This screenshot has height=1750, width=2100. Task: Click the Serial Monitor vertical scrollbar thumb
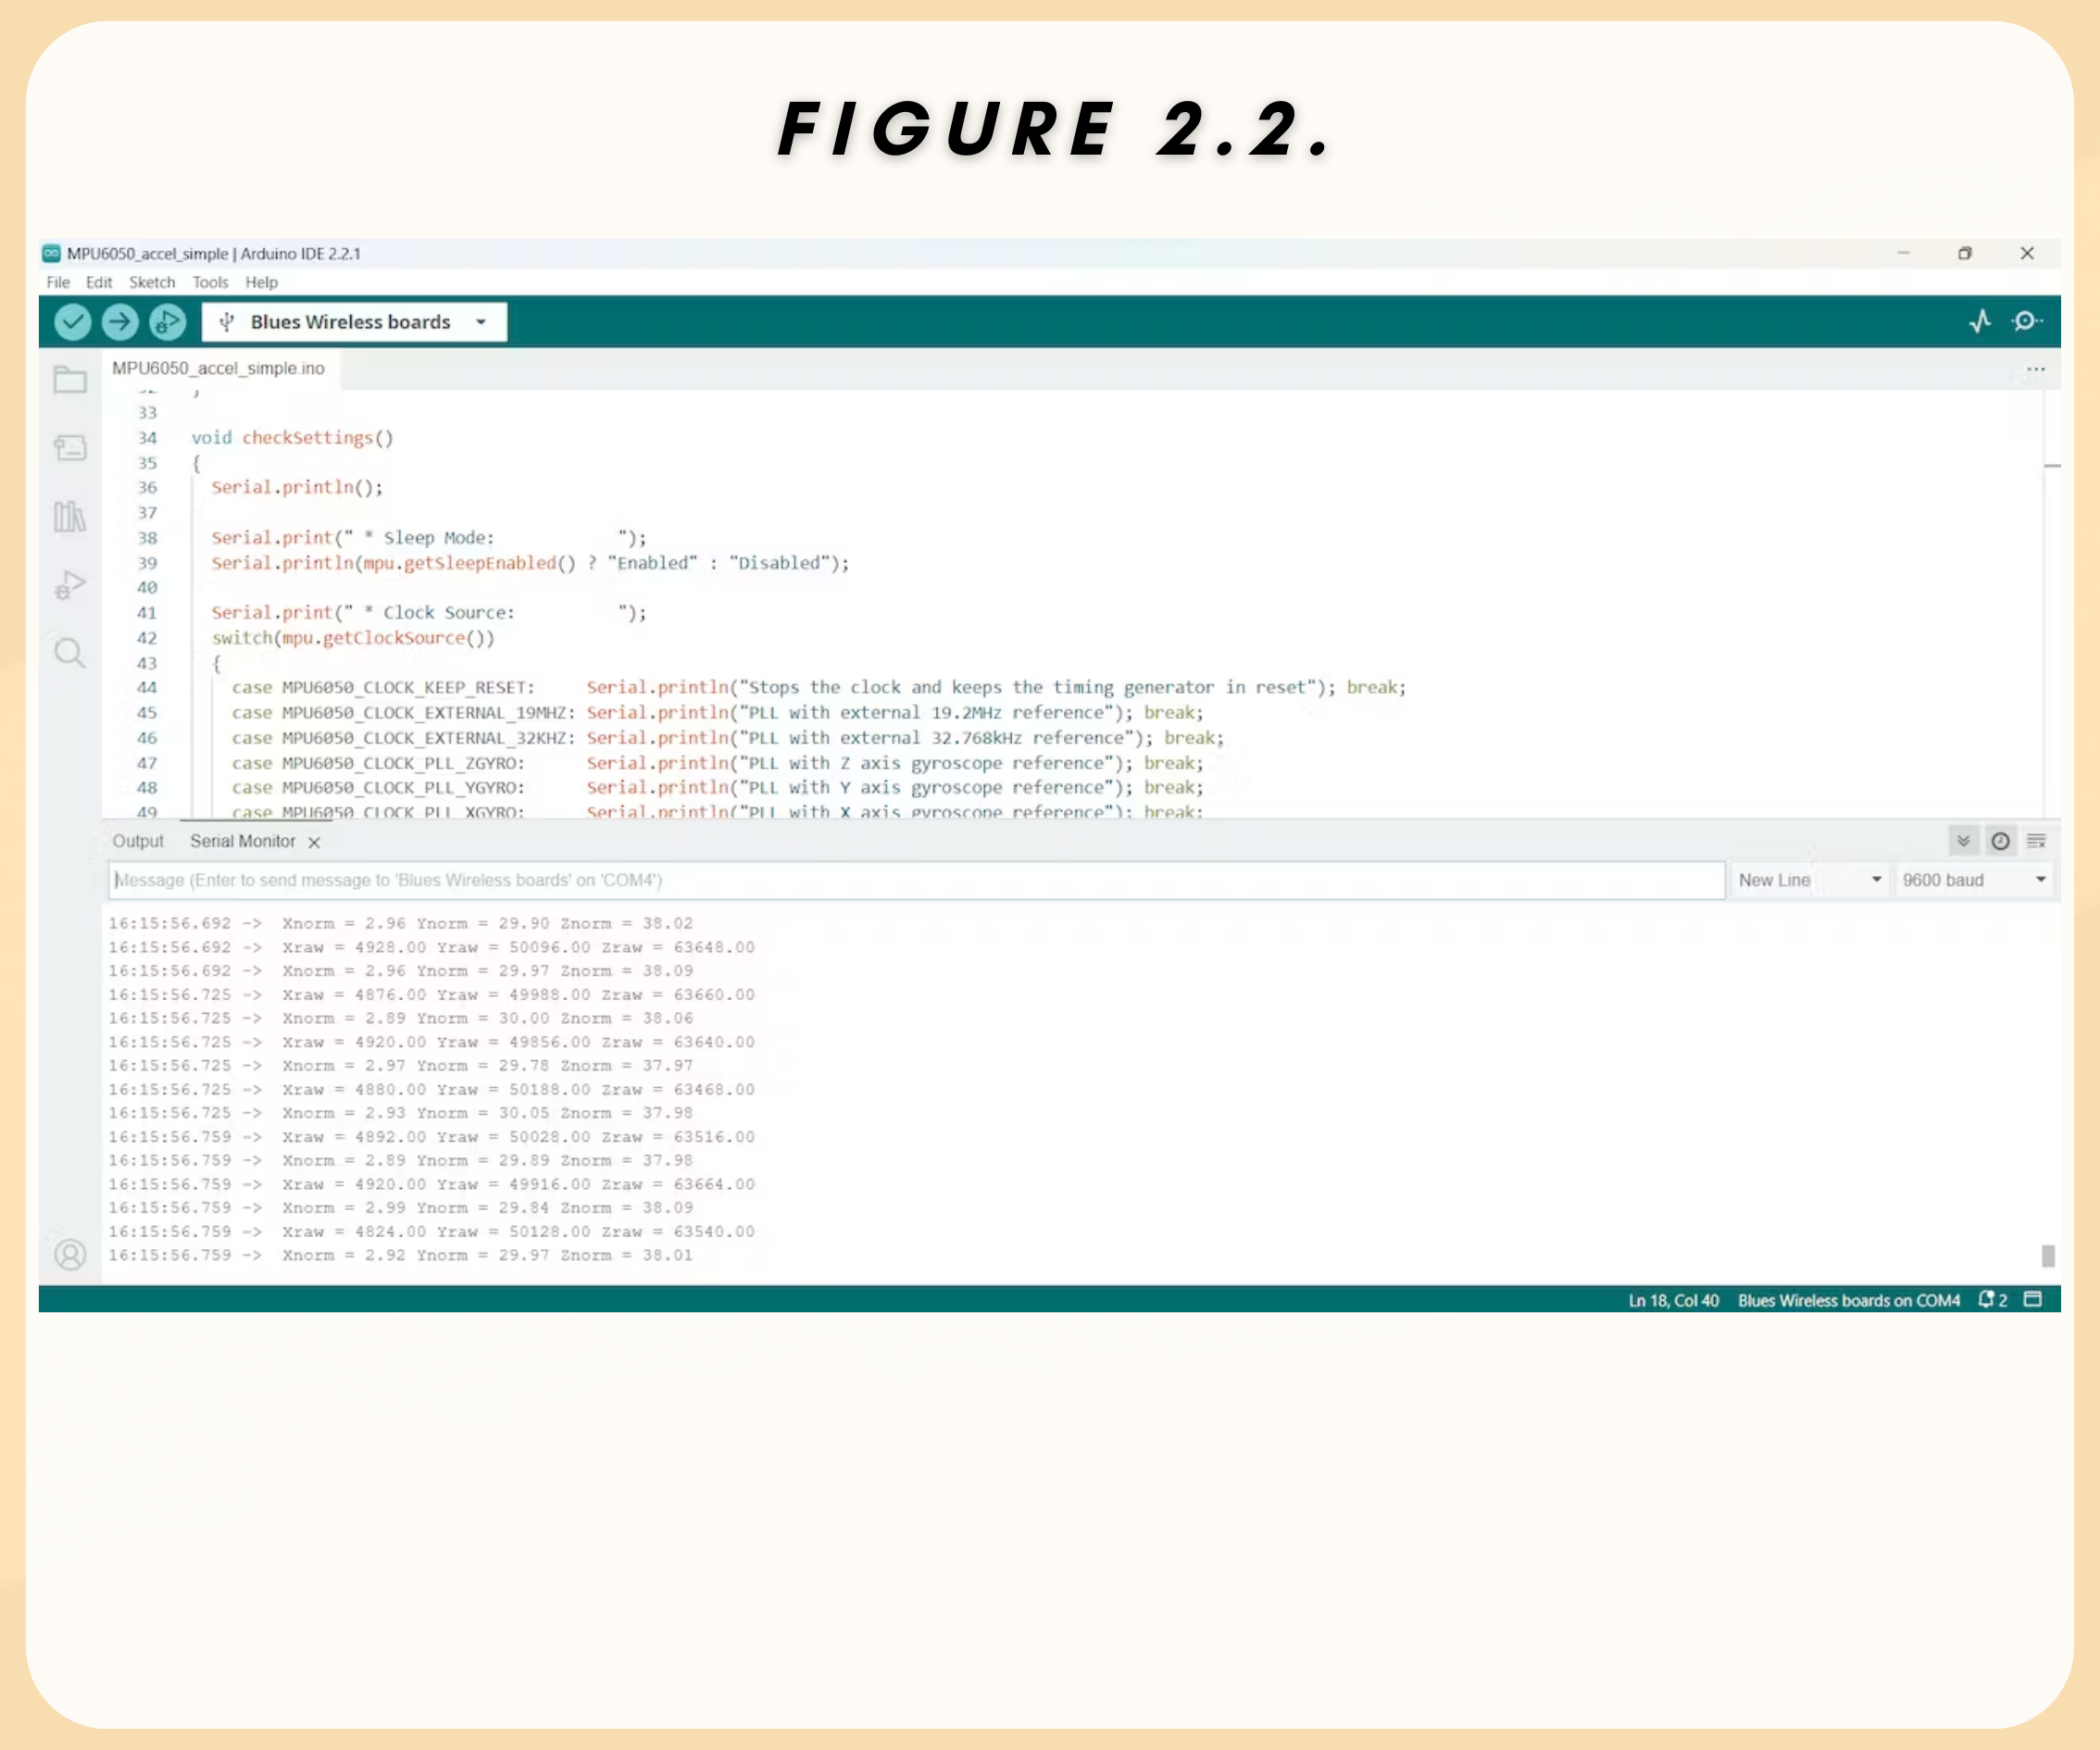[x=2047, y=1255]
